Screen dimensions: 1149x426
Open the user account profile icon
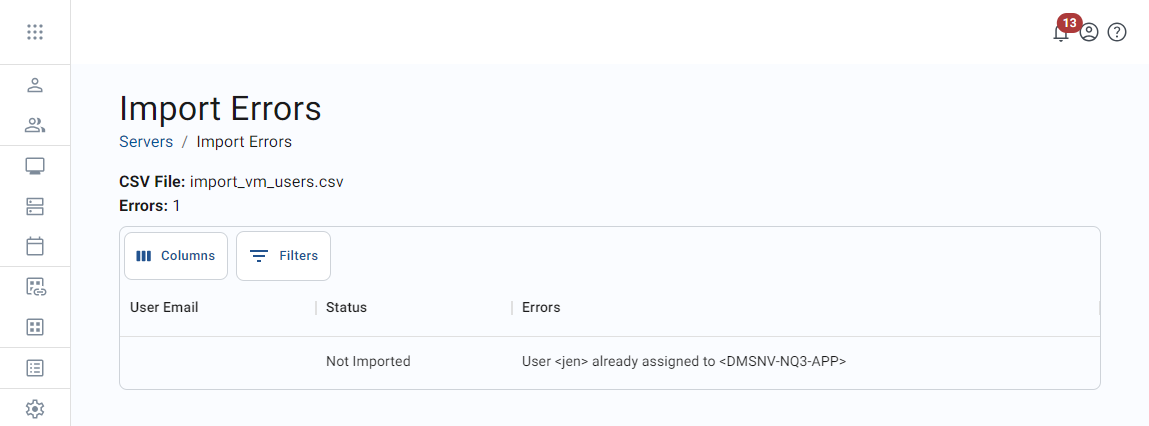click(x=1089, y=32)
